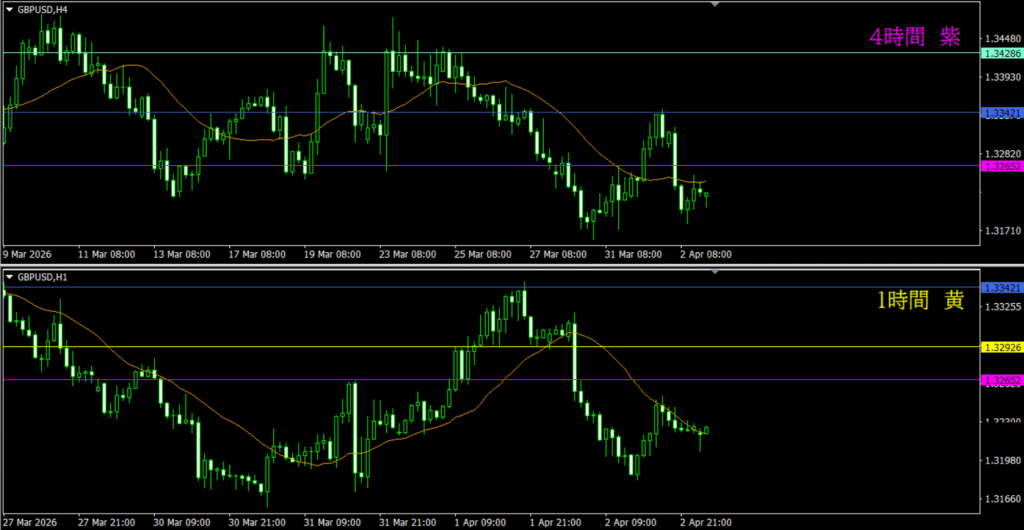Select the magenta 1.32652 label on H1 chart
This screenshot has width=1024, height=530.
pos(1001,380)
